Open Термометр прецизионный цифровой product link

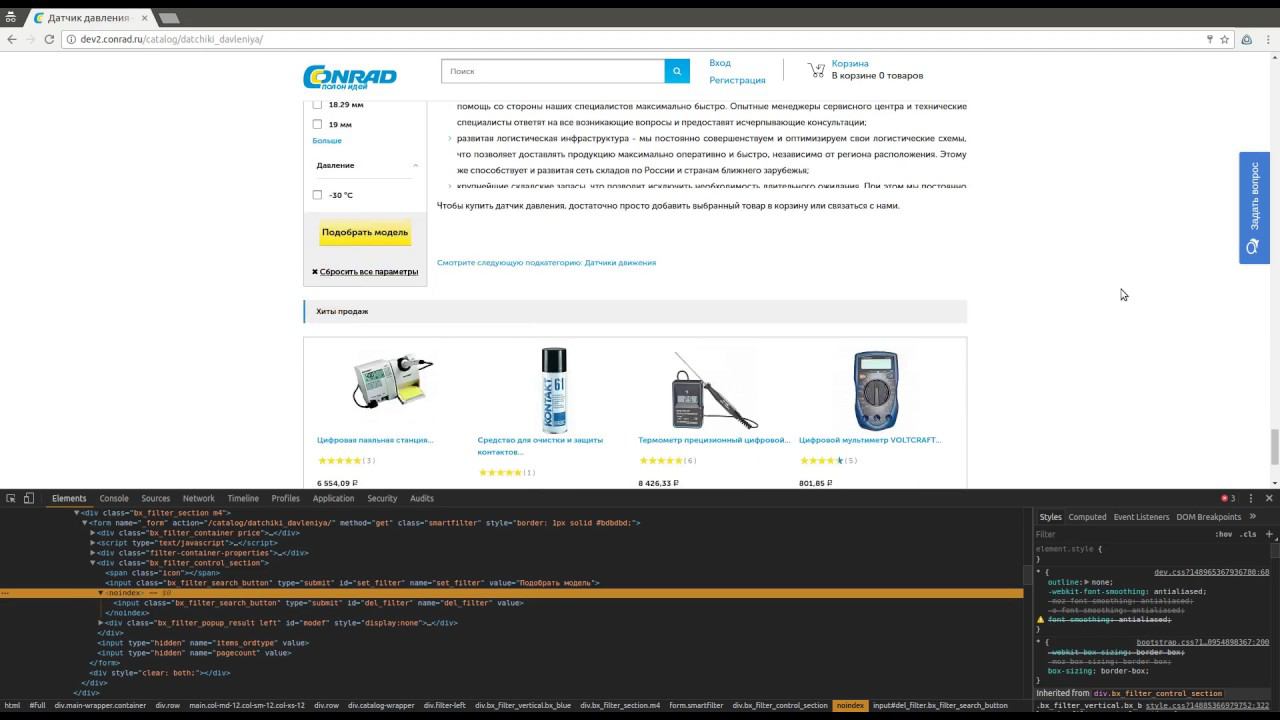714,440
